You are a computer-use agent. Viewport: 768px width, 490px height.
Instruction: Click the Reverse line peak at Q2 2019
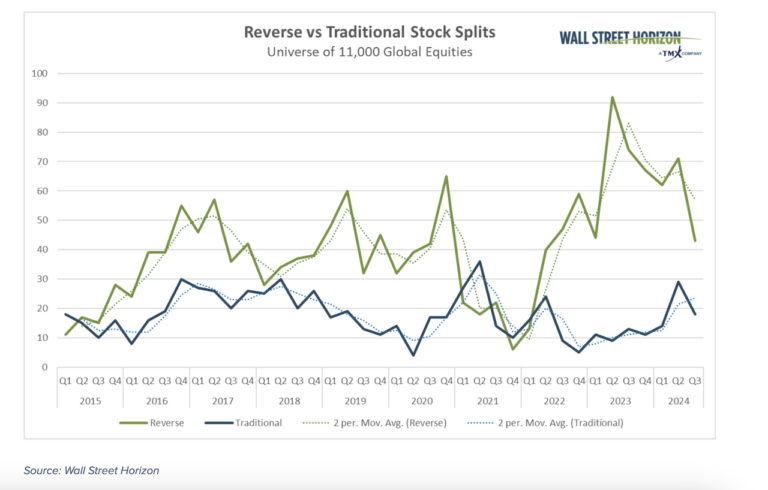click(347, 191)
